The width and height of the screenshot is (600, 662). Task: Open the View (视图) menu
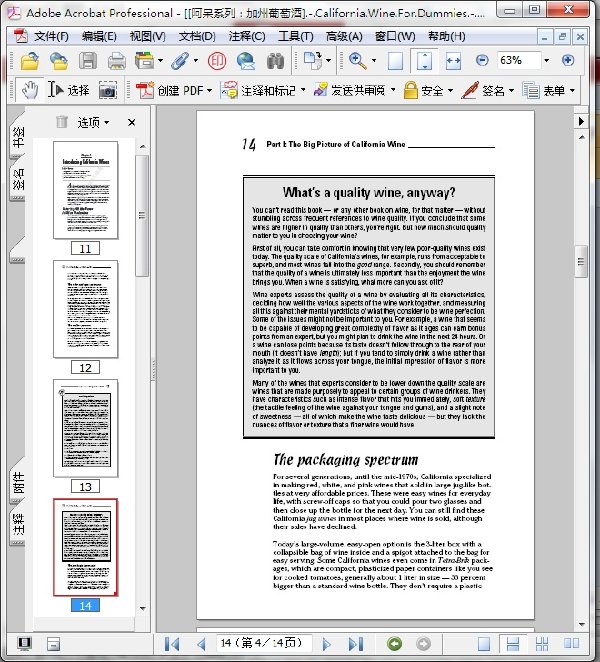tap(147, 37)
